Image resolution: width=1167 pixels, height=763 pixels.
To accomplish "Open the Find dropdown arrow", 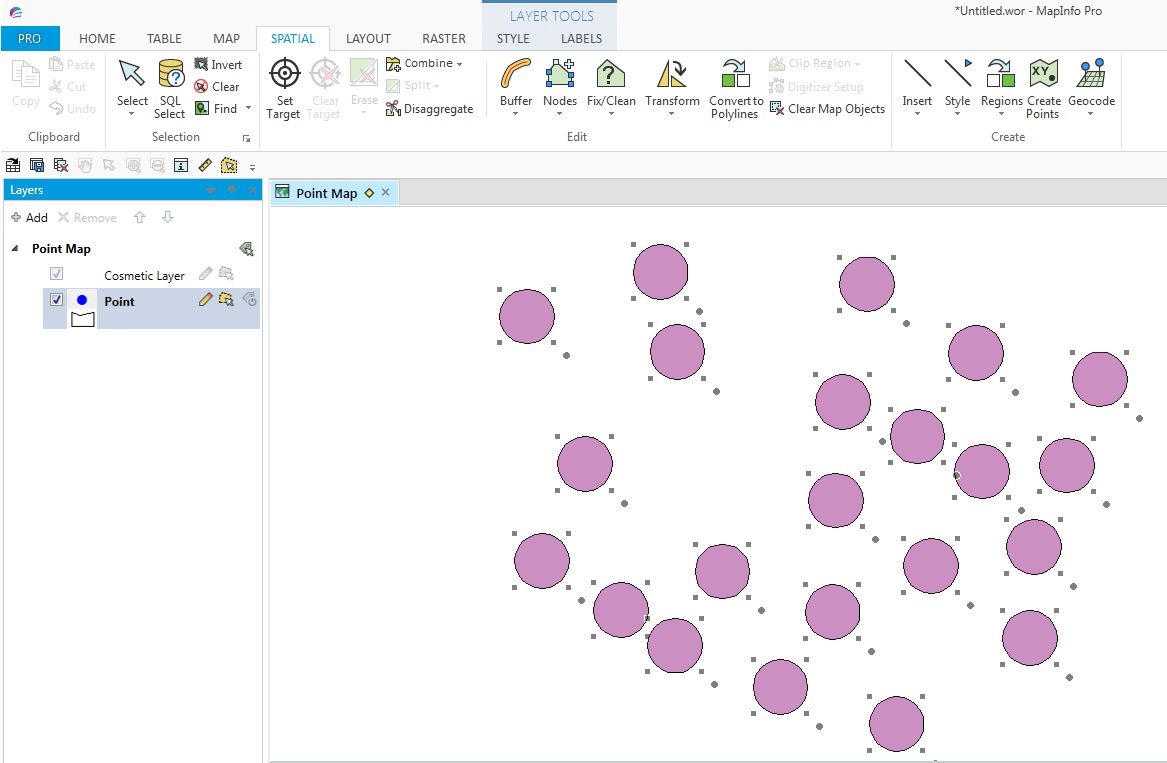I will tap(248, 108).
